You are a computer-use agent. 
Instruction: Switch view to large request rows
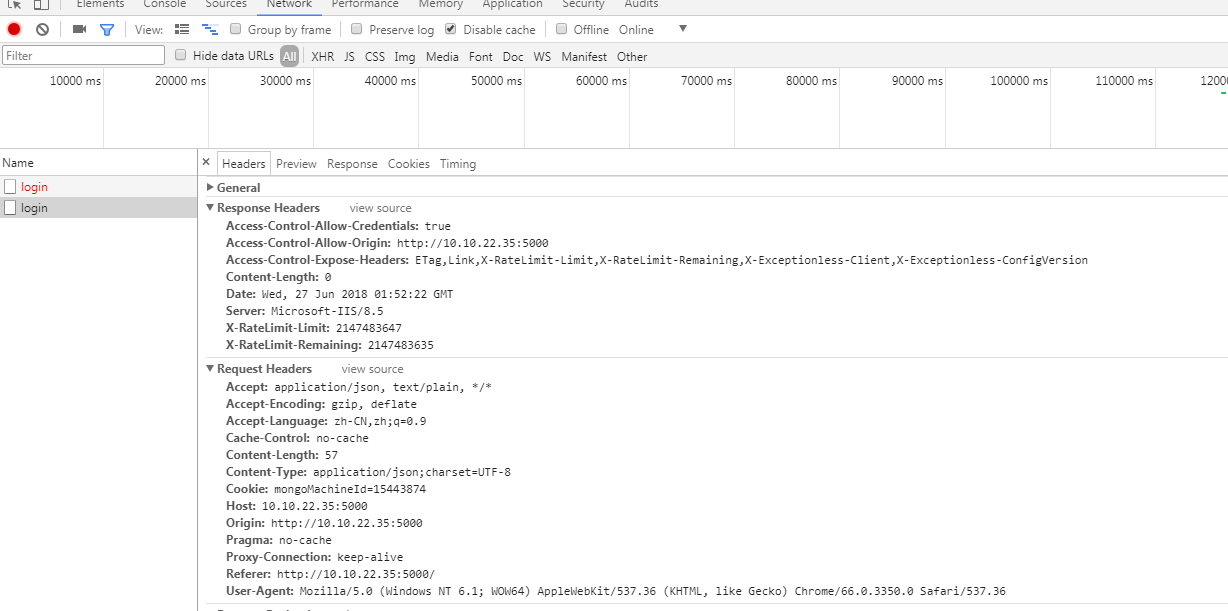(182, 29)
